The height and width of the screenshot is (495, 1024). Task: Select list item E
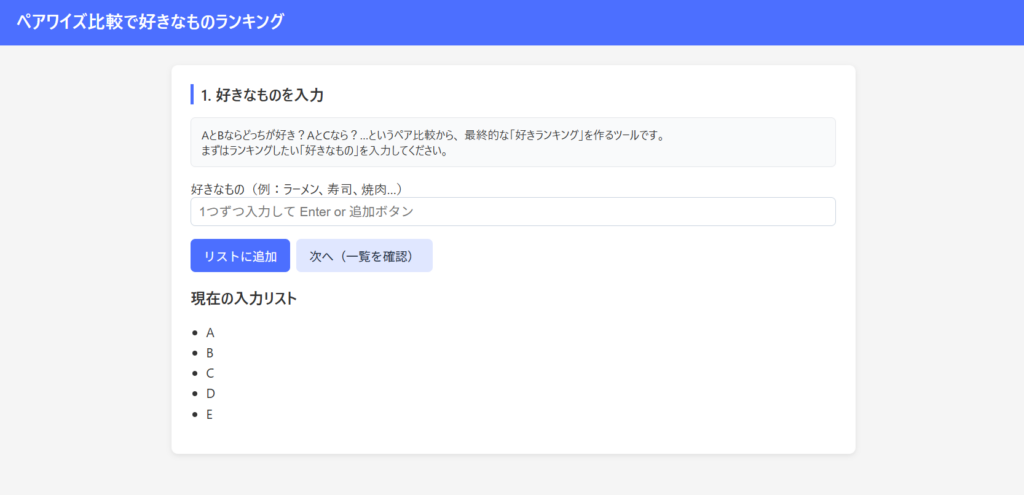point(210,414)
